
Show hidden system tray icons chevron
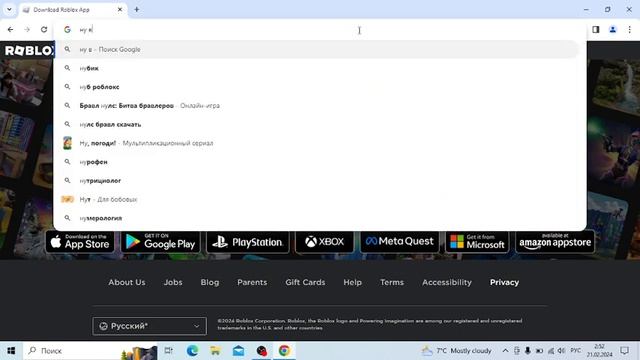click(505, 351)
